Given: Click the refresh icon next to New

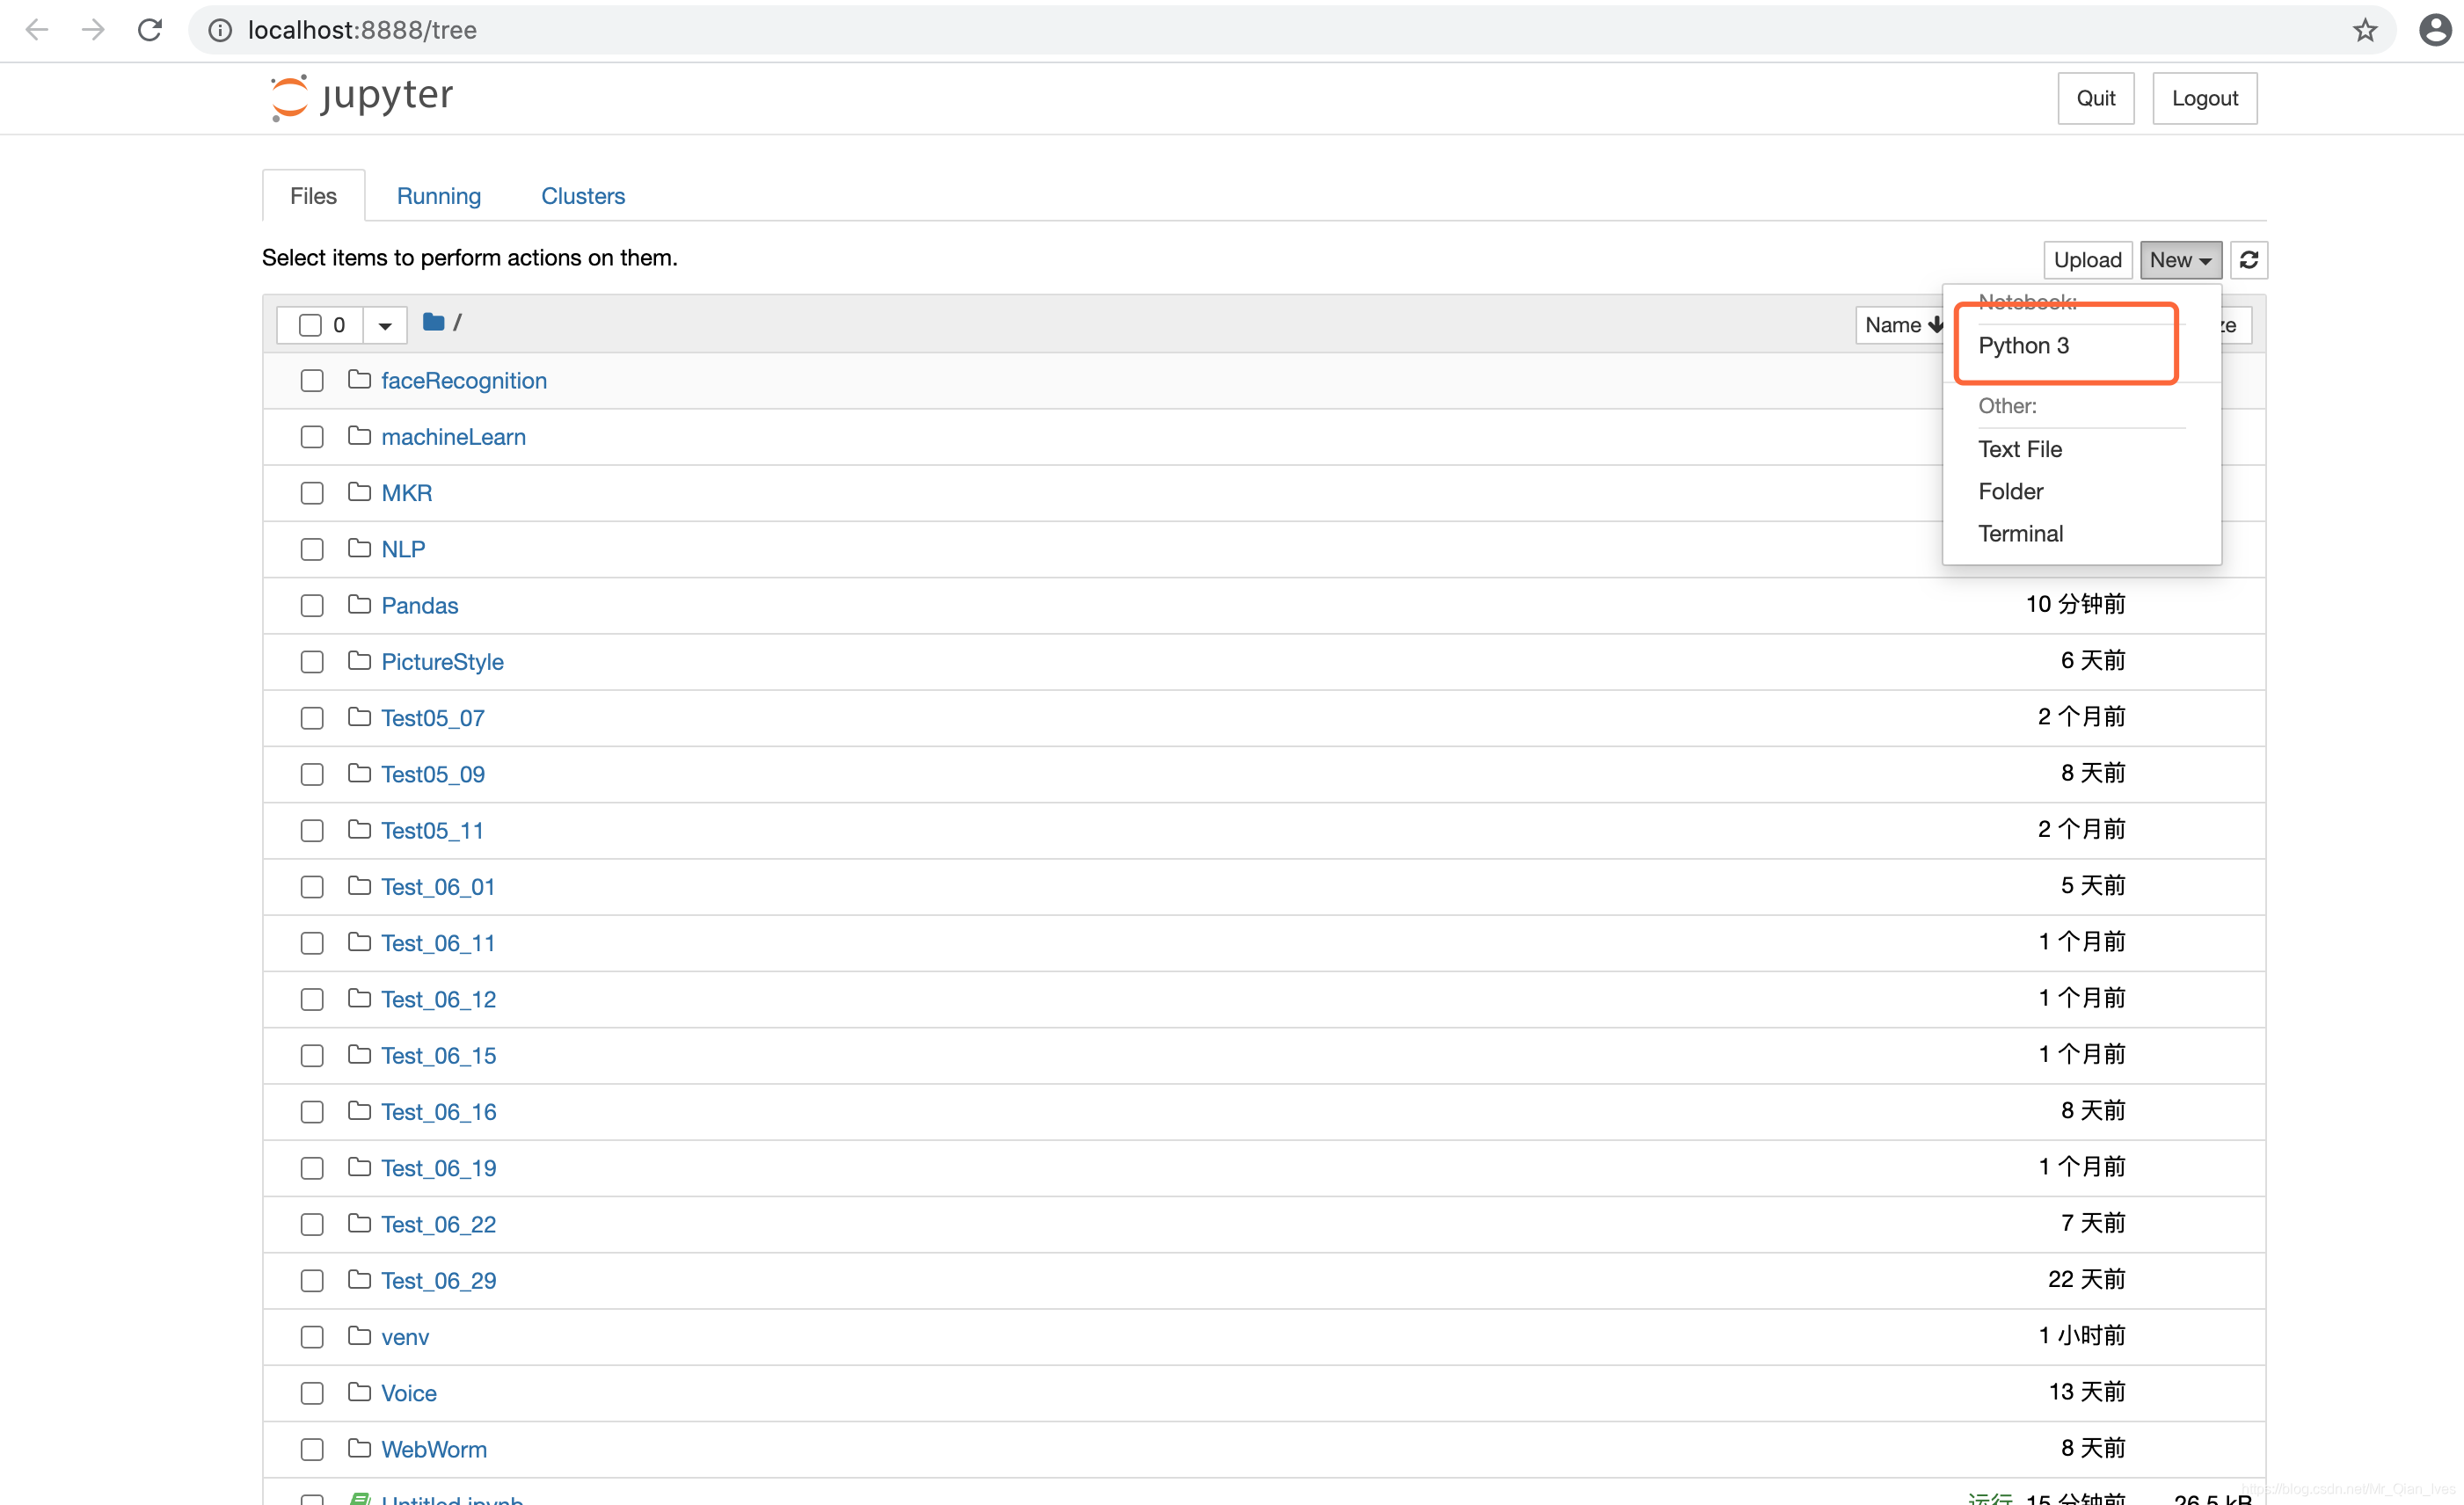Looking at the screenshot, I should [x=2249, y=258].
